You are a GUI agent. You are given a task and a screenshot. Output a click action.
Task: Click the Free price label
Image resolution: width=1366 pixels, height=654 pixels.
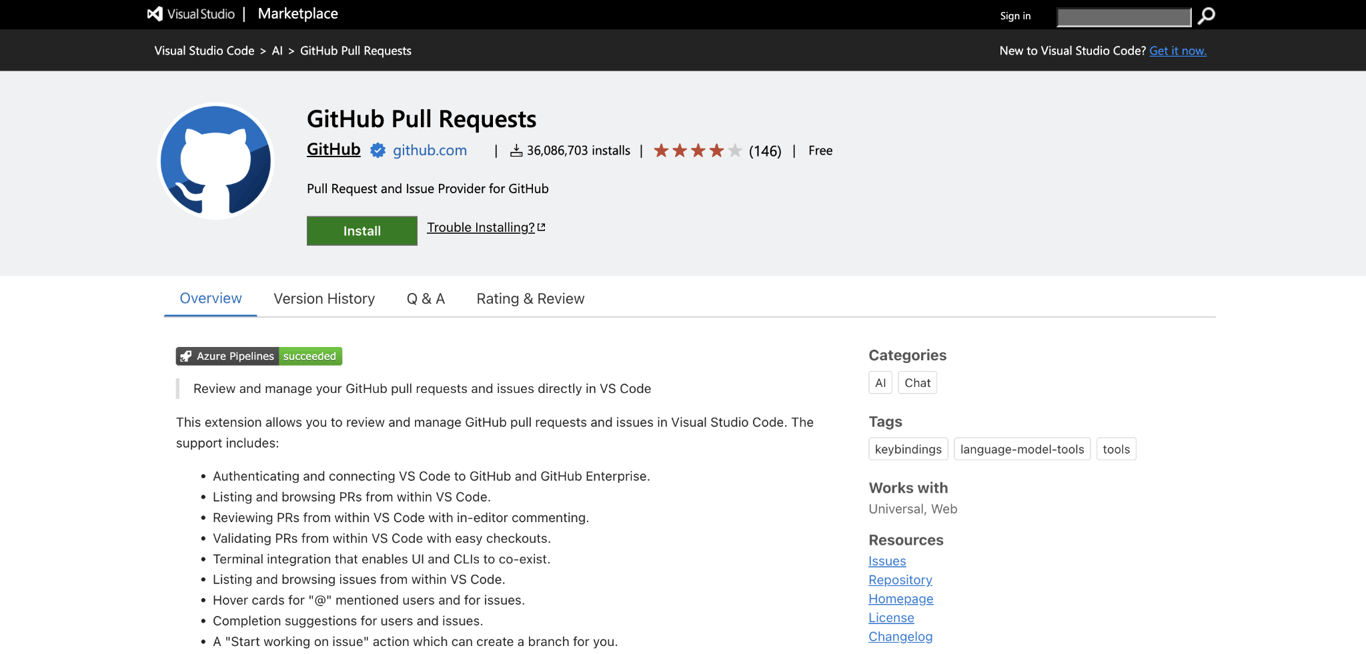pos(820,151)
